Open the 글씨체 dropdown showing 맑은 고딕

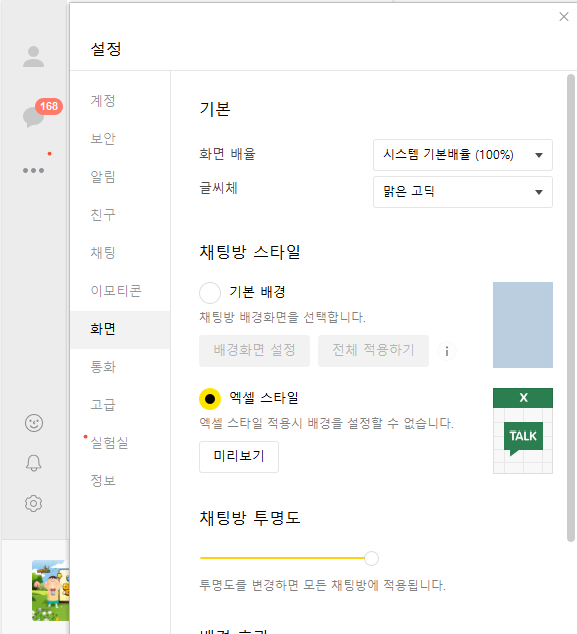pos(463,192)
